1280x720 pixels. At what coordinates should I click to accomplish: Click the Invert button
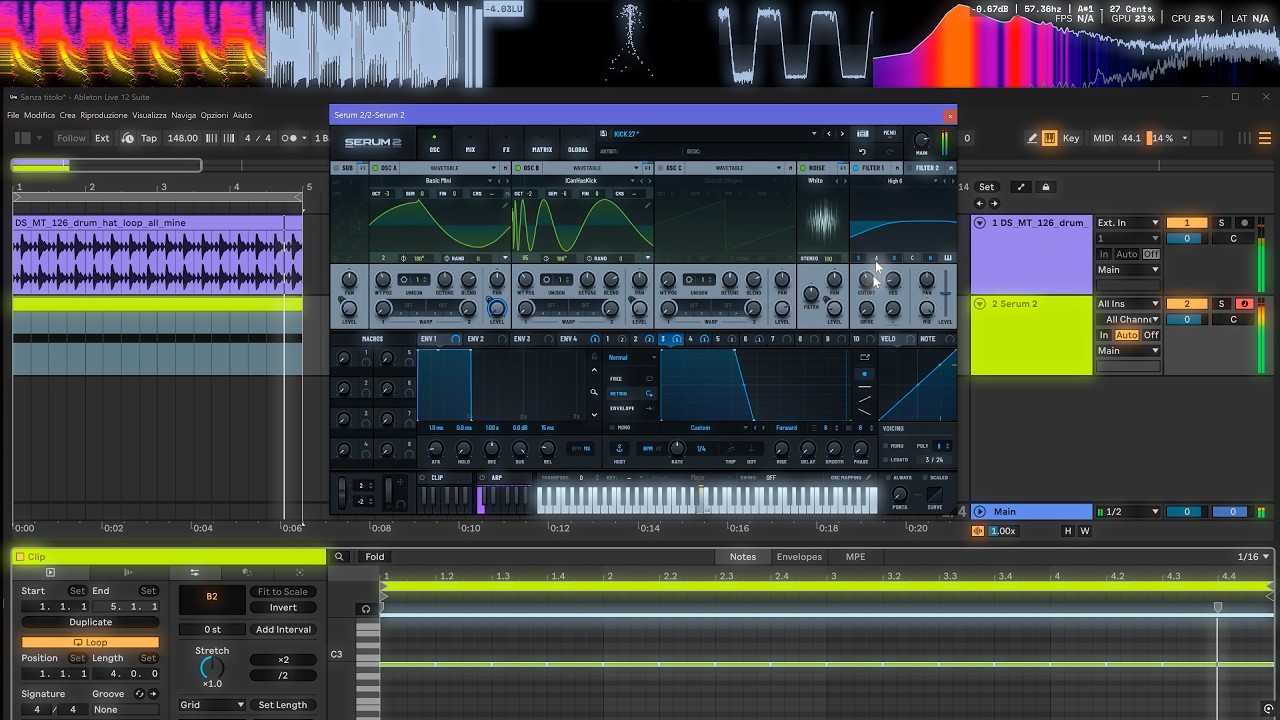tap(283, 607)
